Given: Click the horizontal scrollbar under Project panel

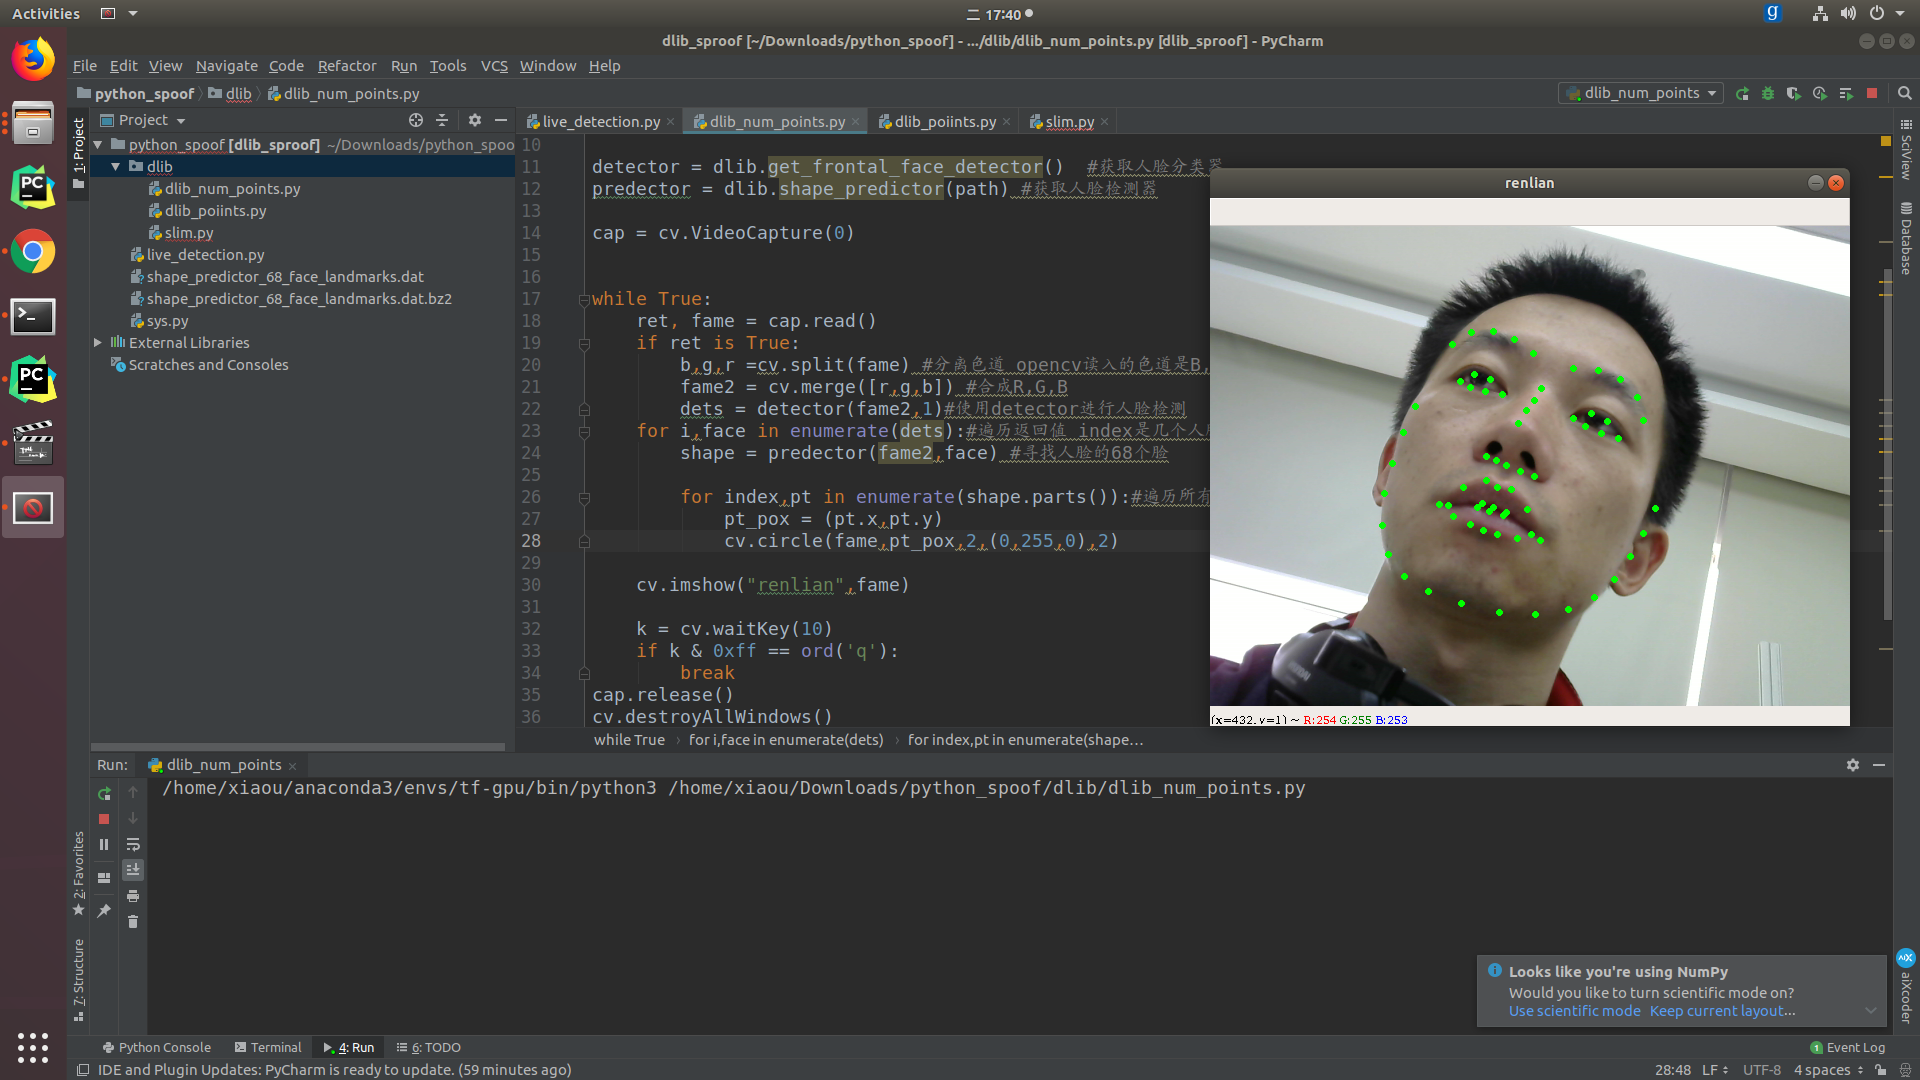Looking at the screenshot, I should click(298, 747).
